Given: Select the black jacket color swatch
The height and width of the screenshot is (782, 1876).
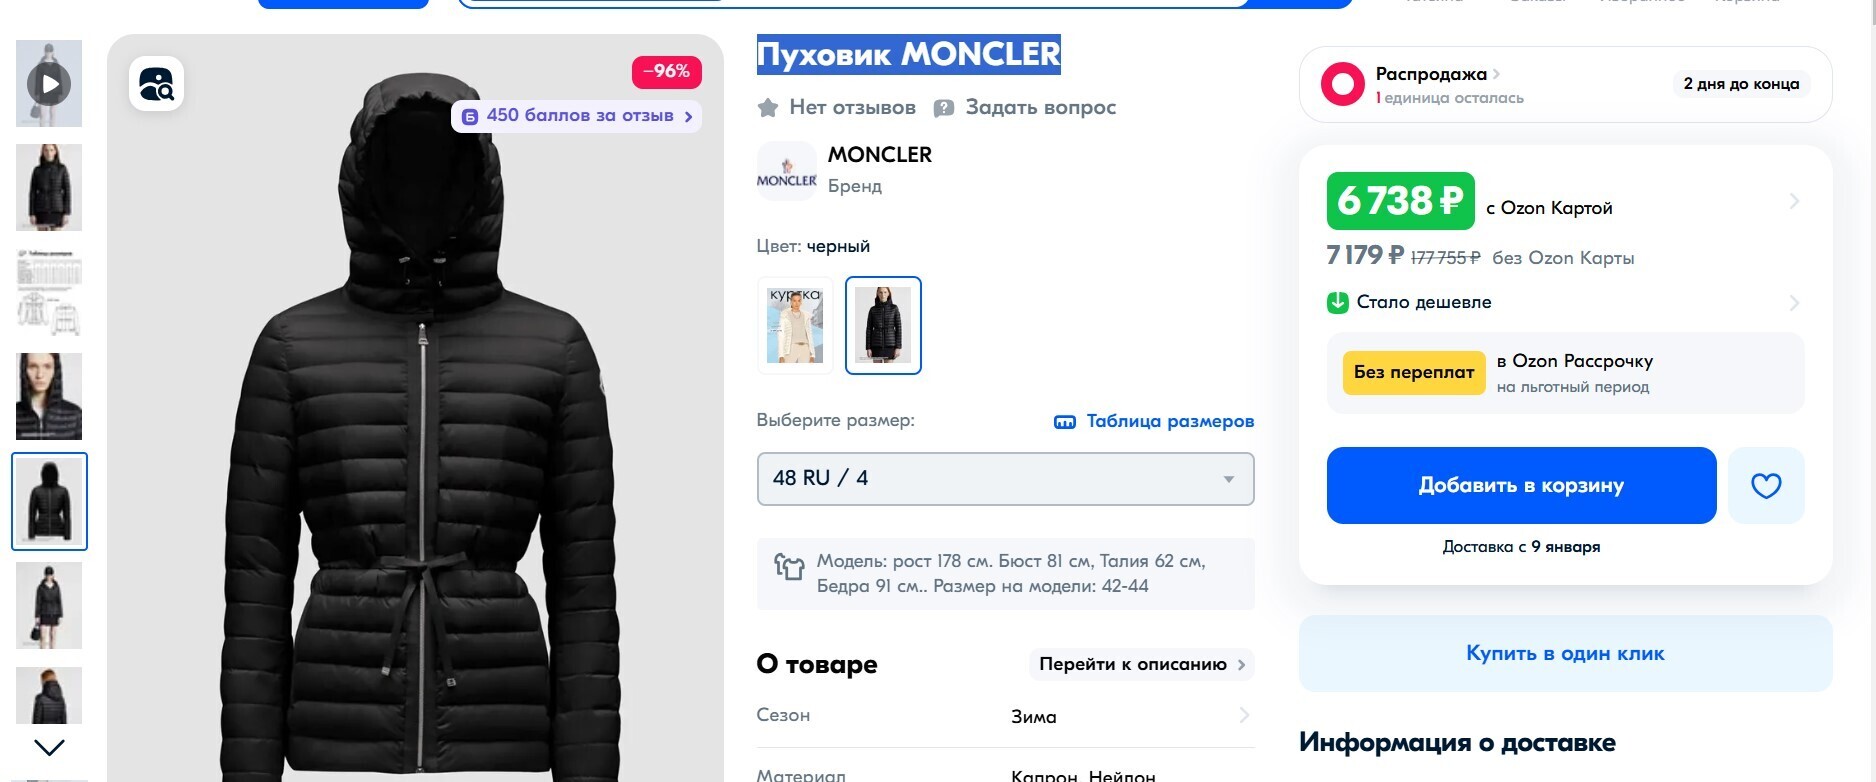Looking at the screenshot, I should (x=883, y=325).
